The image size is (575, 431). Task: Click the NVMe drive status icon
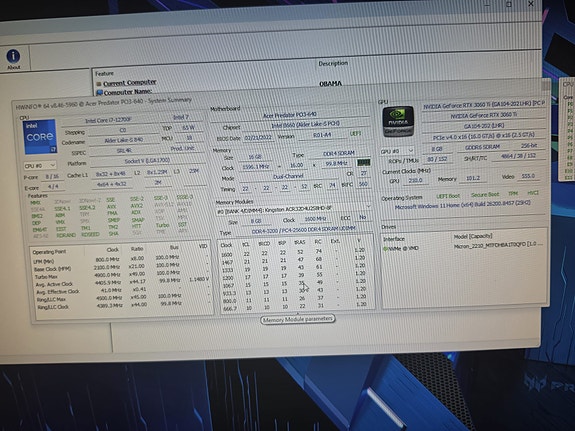(x=385, y=249)
